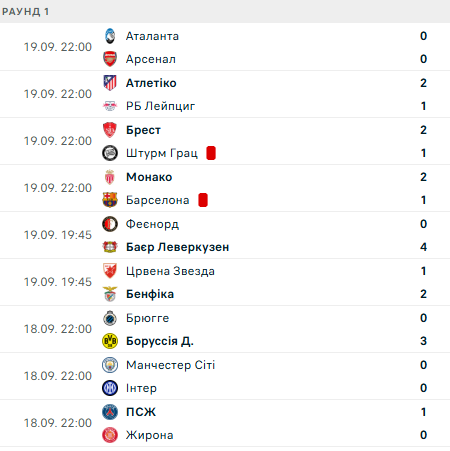Click the Манчестер Сіті crest icon

110,365
